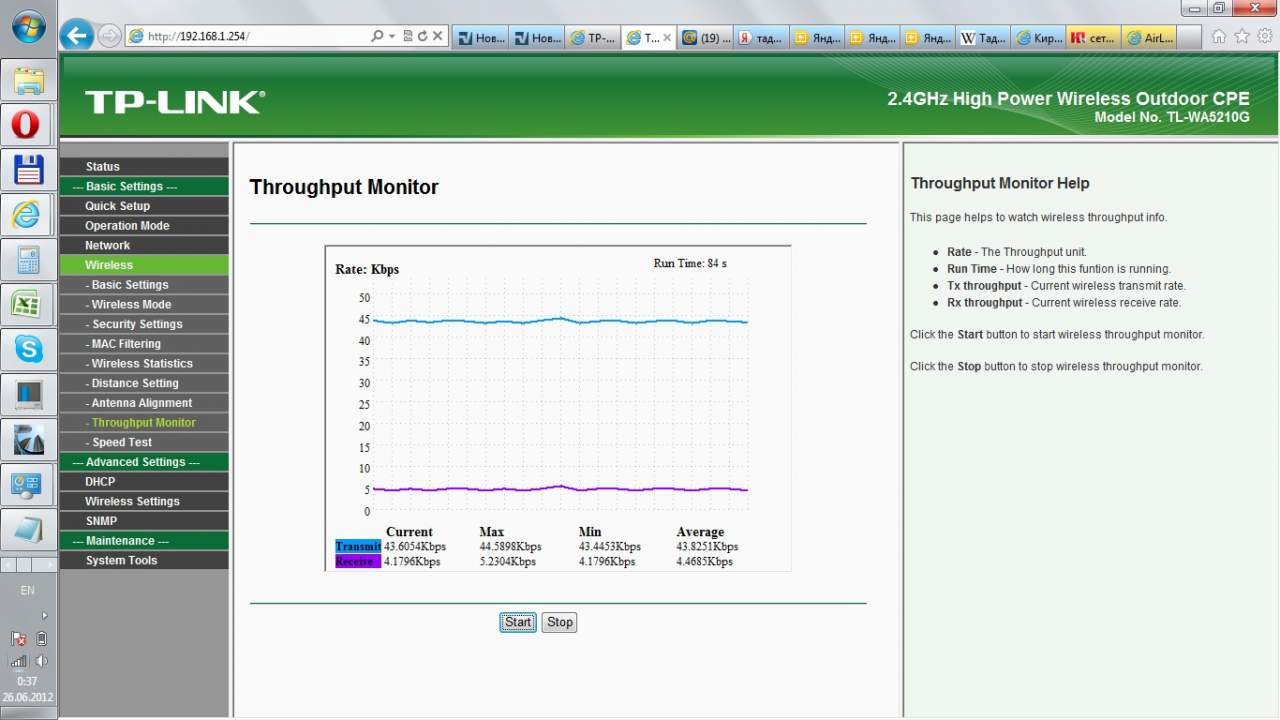1280x720 pixels.
Task: Click the blue Transmit legend swatch
Action: point(358,547)
